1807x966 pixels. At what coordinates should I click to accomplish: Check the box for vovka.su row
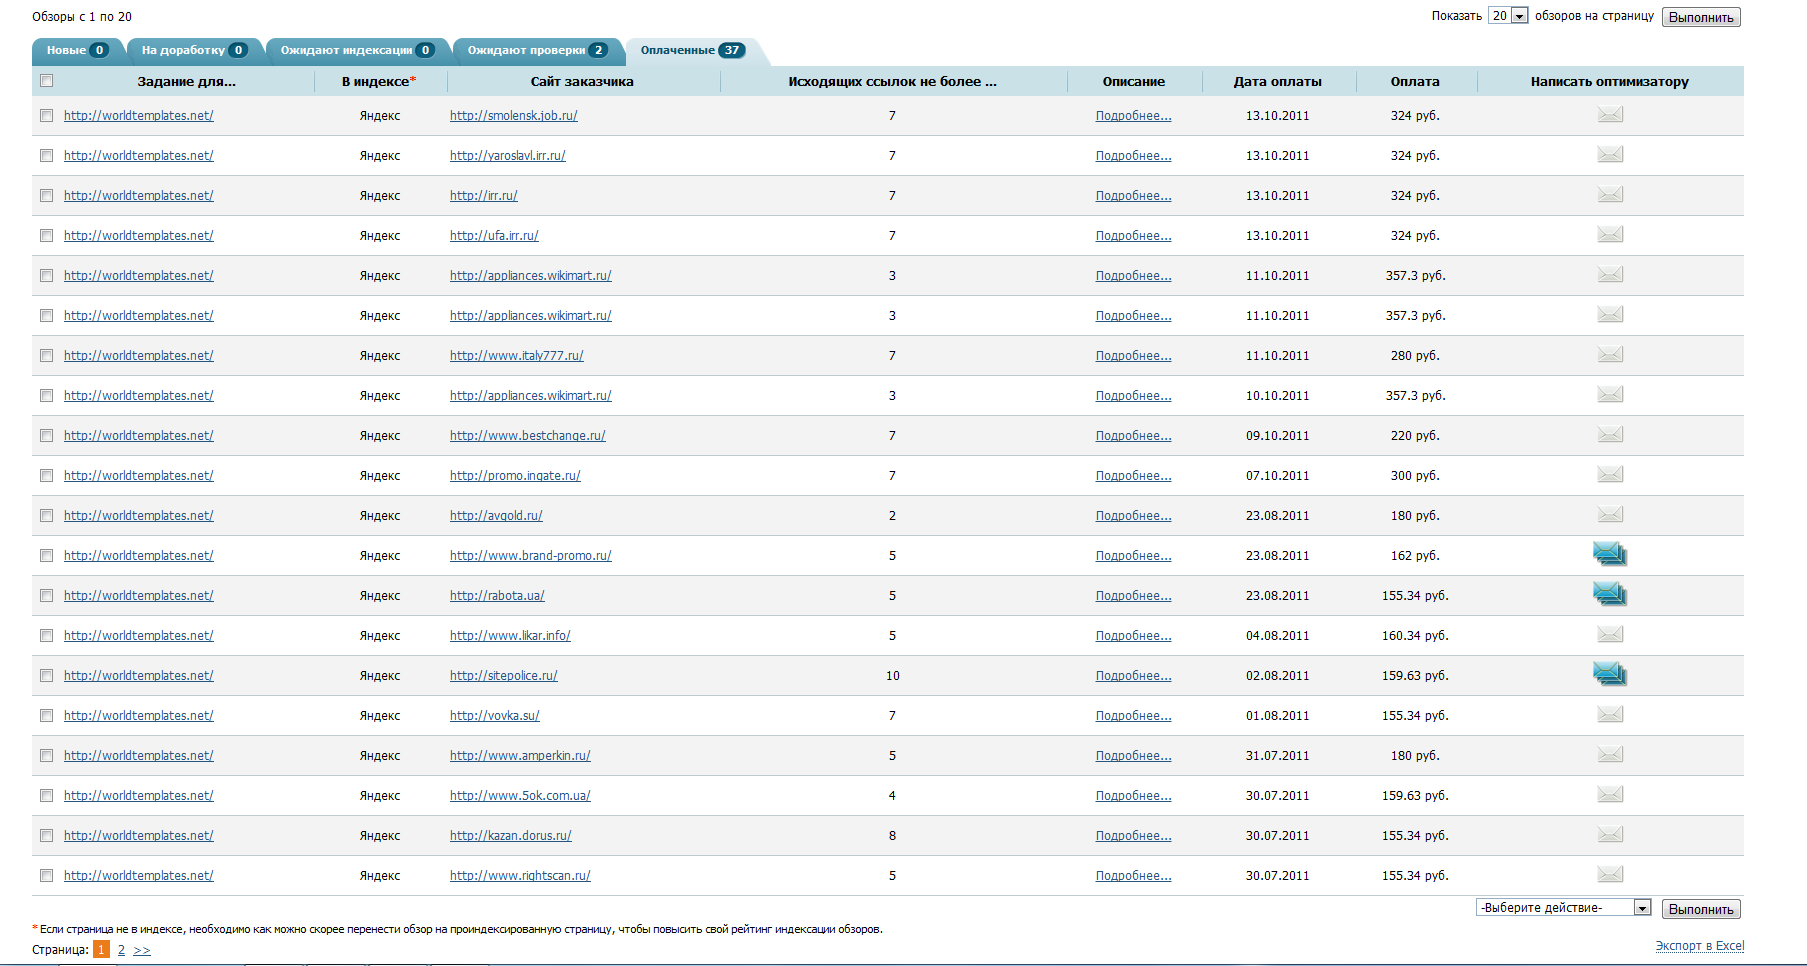46,716
